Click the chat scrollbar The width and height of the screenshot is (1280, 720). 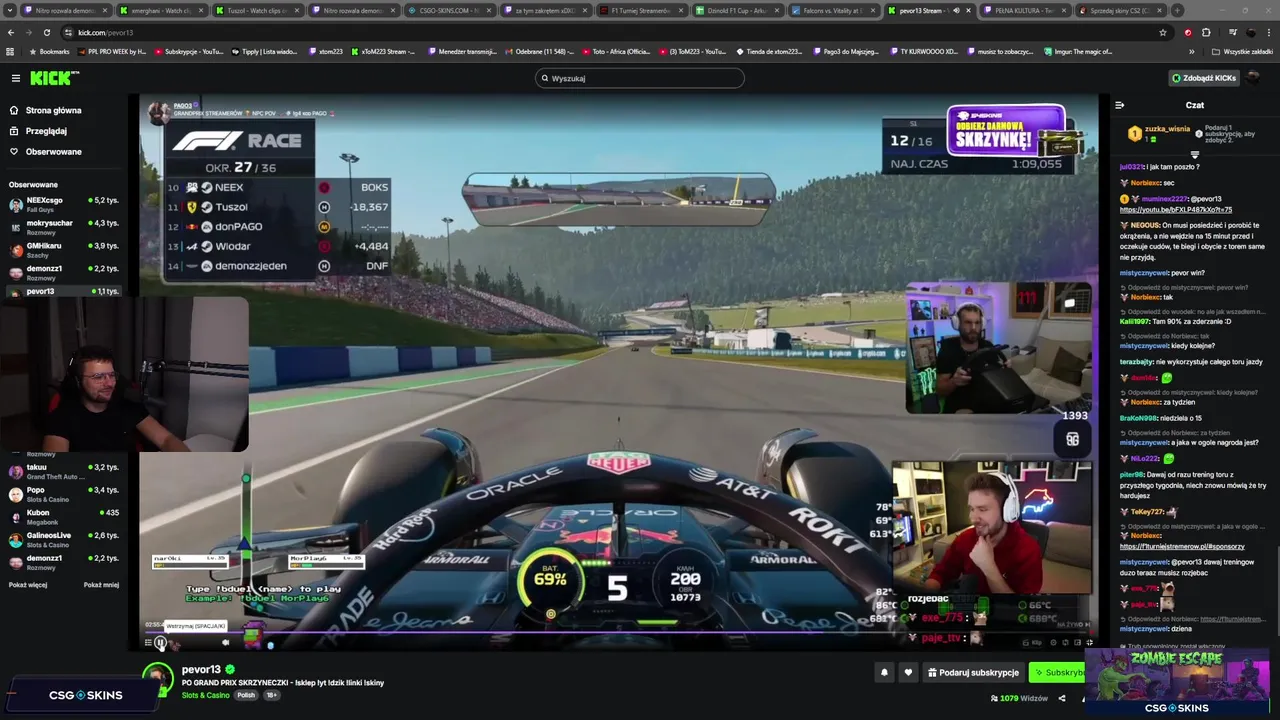tap(1276, 590)
